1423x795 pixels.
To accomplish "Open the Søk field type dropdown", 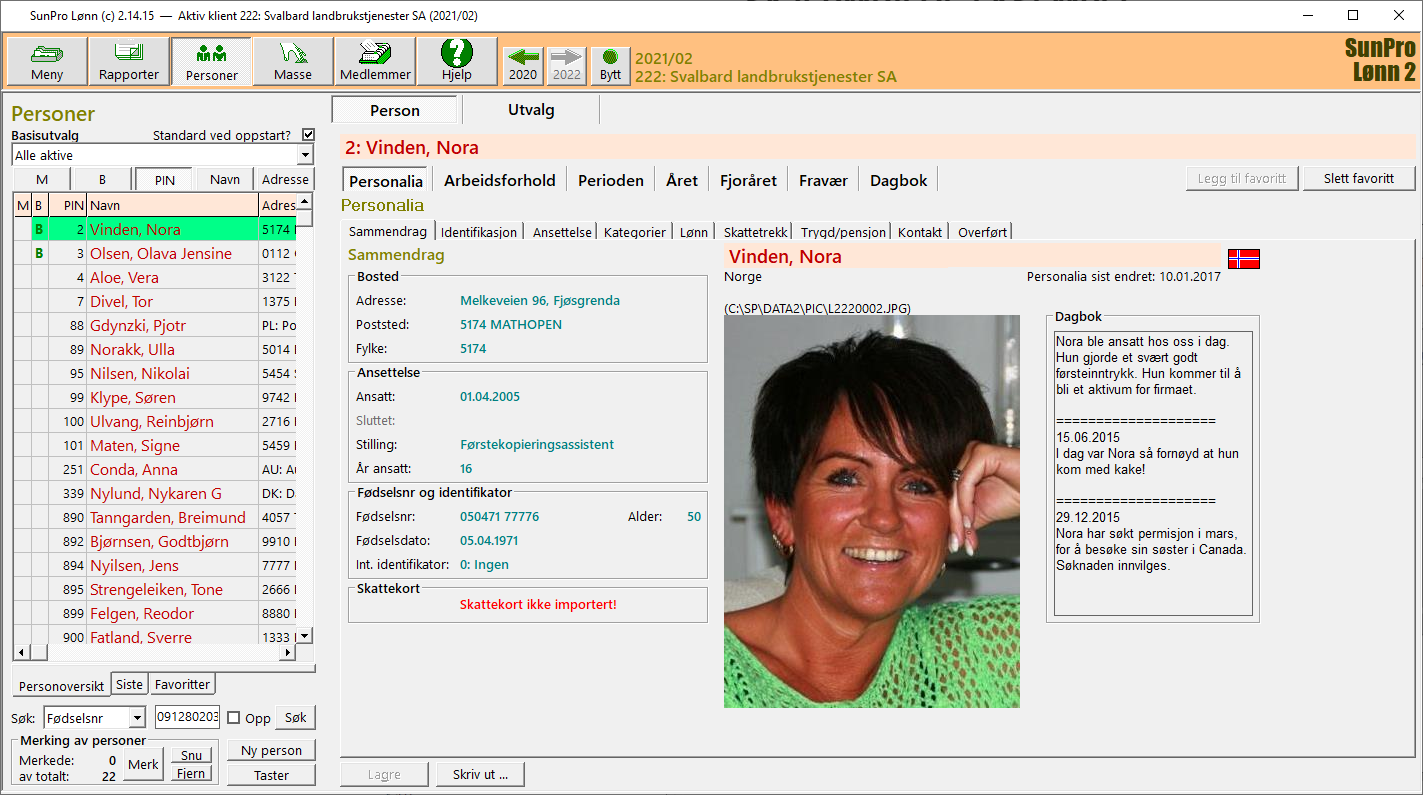I will [x=95, y=717].
